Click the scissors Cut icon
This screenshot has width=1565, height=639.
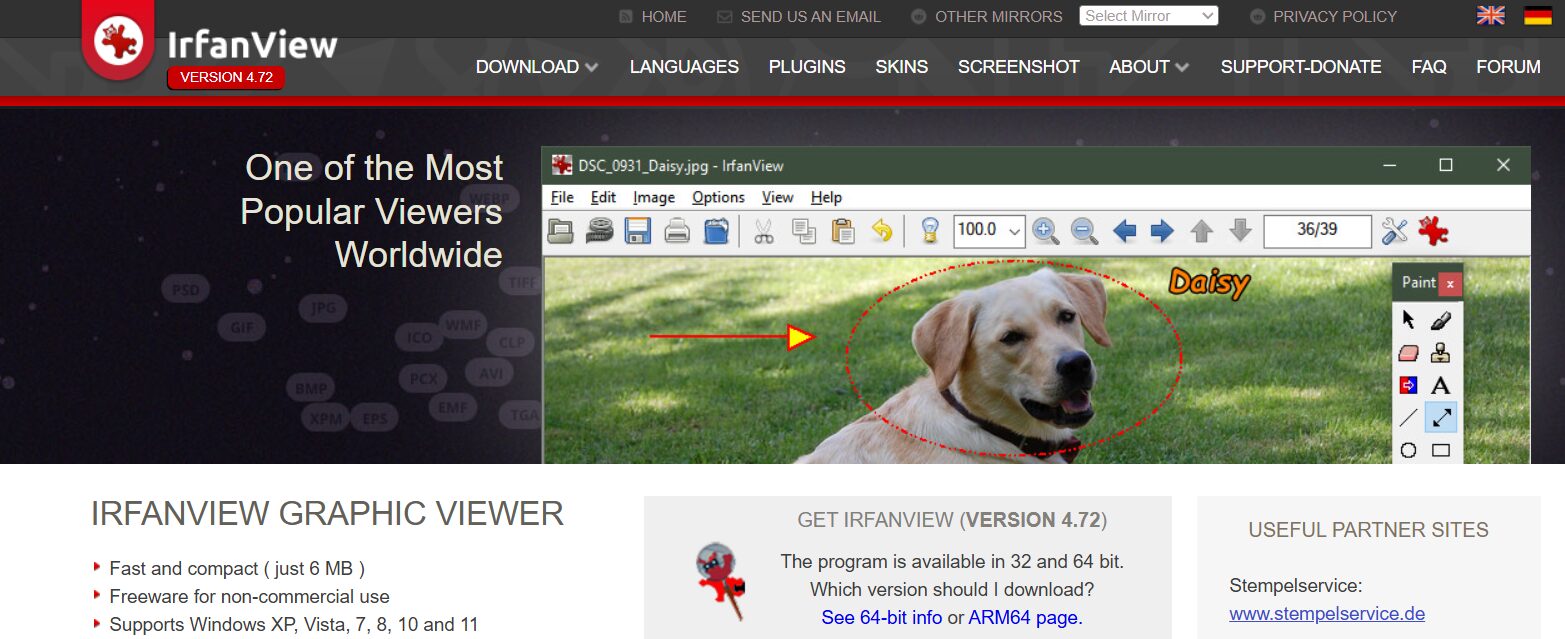[764, 231]
